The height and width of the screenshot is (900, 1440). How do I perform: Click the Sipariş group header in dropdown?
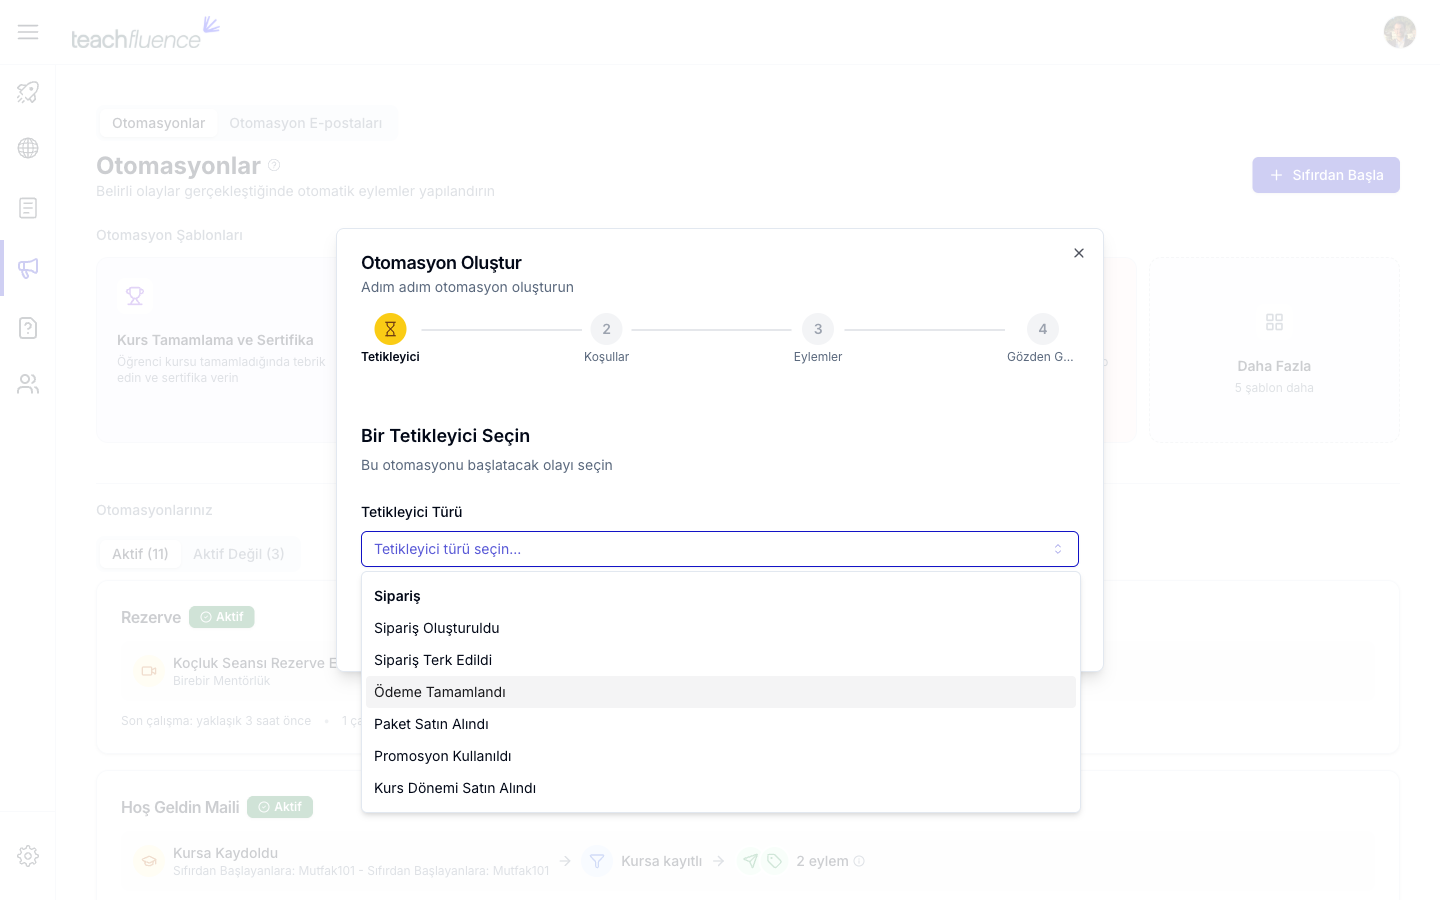point(397,596)
